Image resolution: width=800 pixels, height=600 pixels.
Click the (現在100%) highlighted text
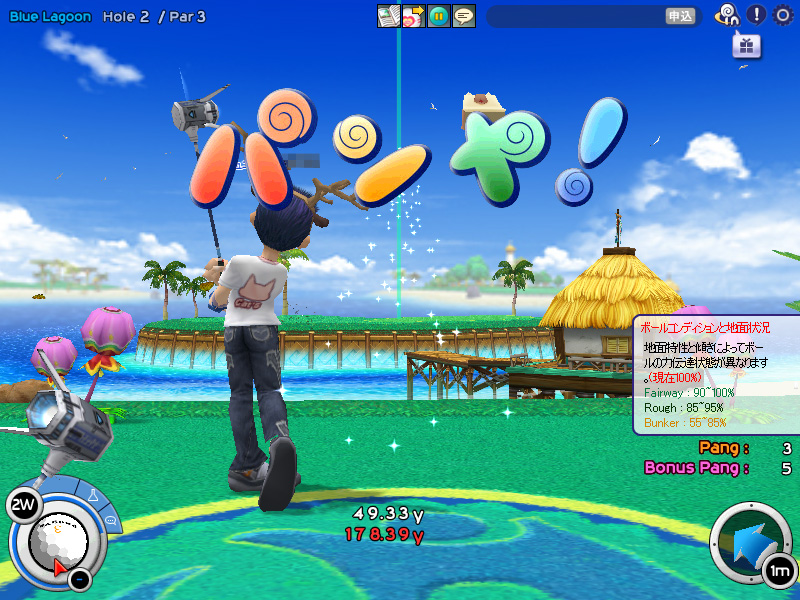(x=675, y=378)
